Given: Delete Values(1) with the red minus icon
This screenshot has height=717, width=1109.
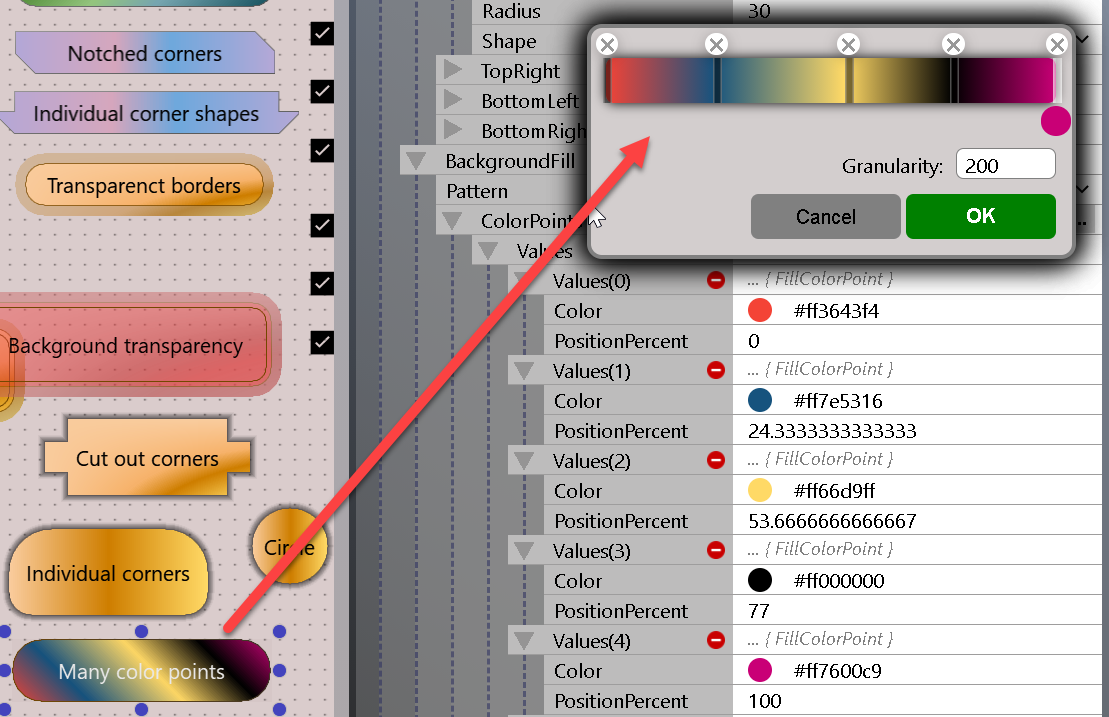Looking at the screenshot, I should (x=716, y=371).
